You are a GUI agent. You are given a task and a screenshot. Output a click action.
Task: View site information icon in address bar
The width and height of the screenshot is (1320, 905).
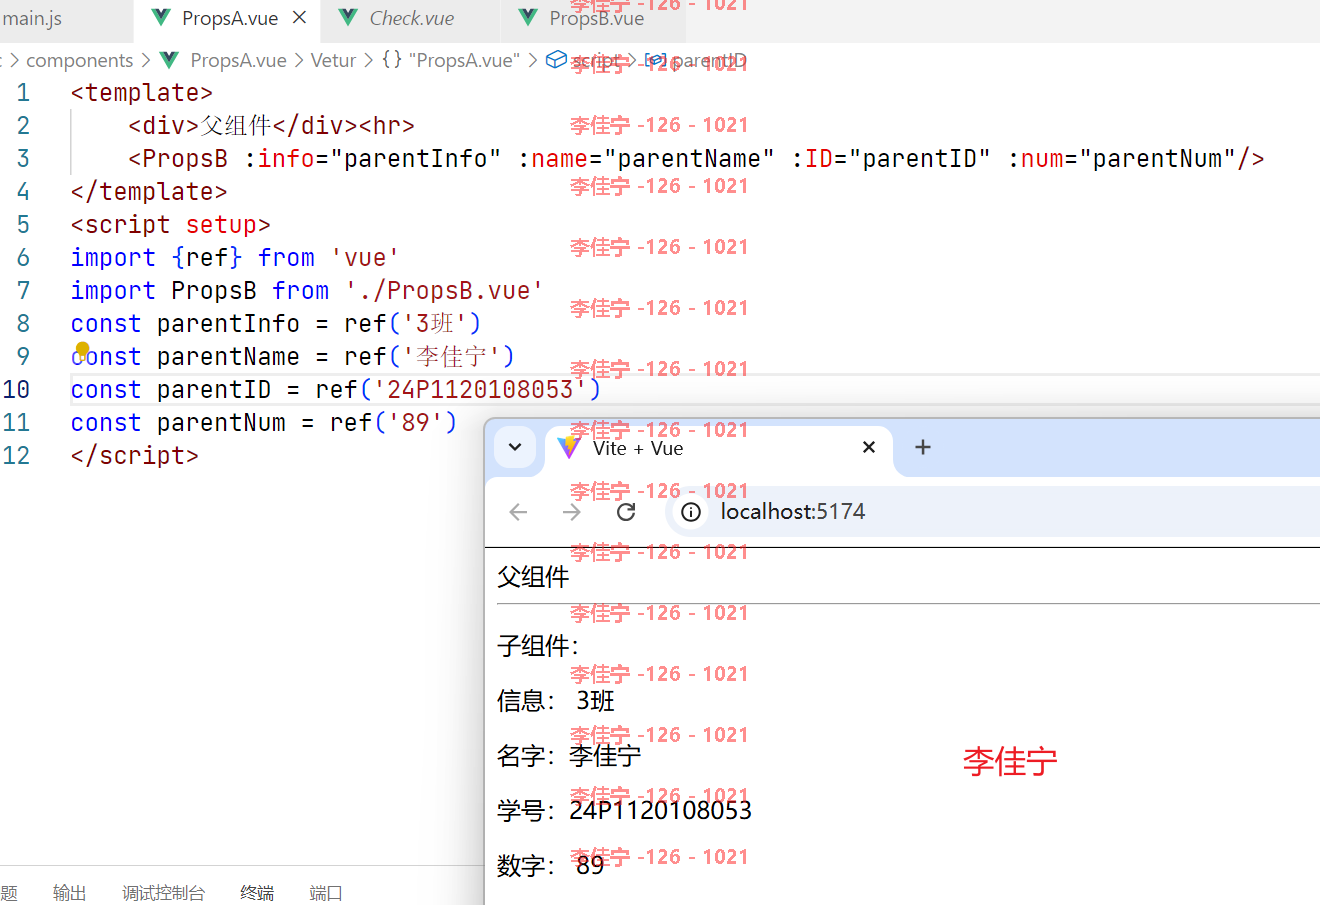(691, 512)
